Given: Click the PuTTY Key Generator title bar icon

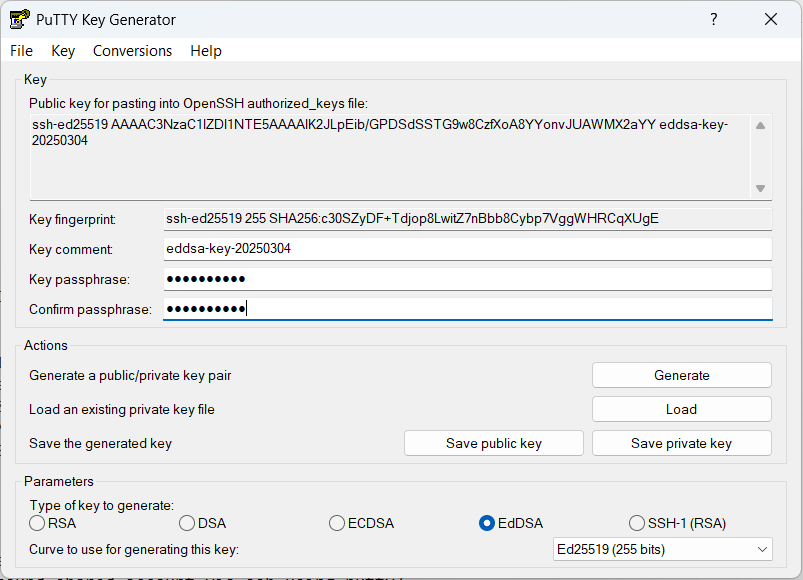Looking at the screenshot, I should point(19,19).
